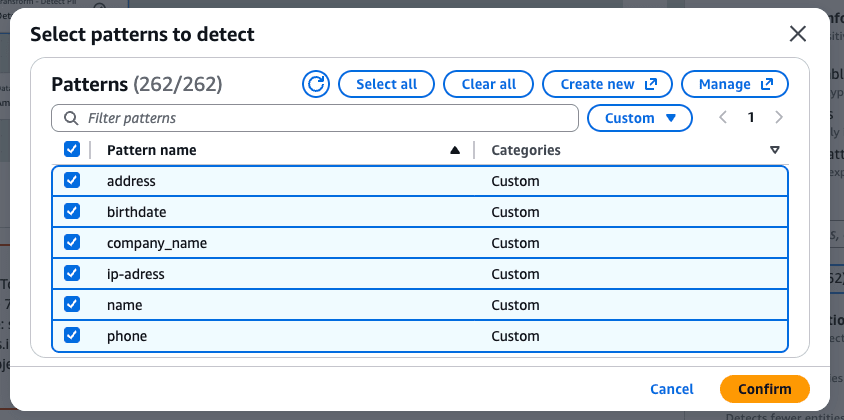Toggle the header select-all checkbox
This screenshot has width=844, height=420.
pos(72,149)
